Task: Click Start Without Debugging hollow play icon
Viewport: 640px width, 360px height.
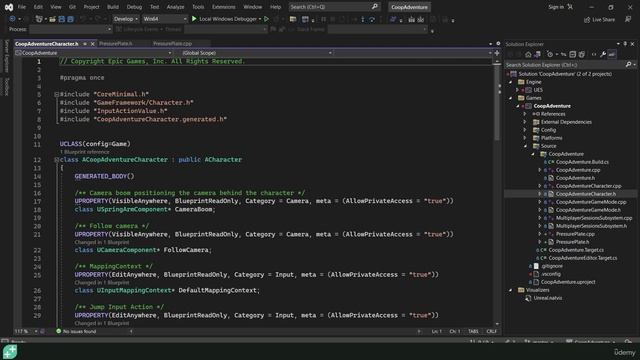Action: (x=267, y=19)
